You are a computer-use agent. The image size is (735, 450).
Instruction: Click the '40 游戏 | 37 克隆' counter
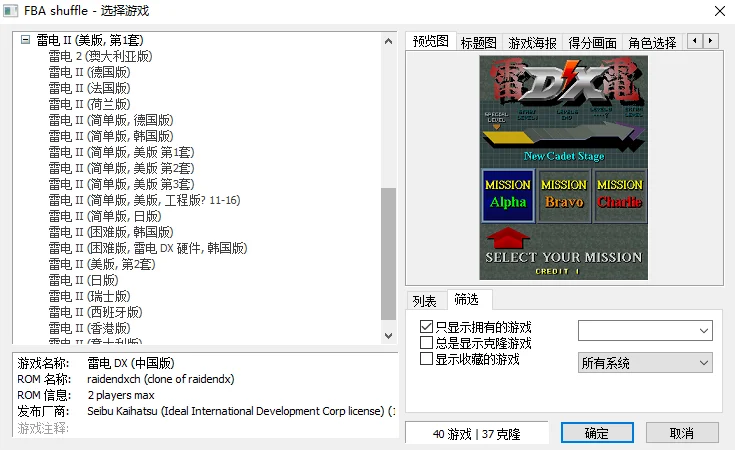[477, 434]
